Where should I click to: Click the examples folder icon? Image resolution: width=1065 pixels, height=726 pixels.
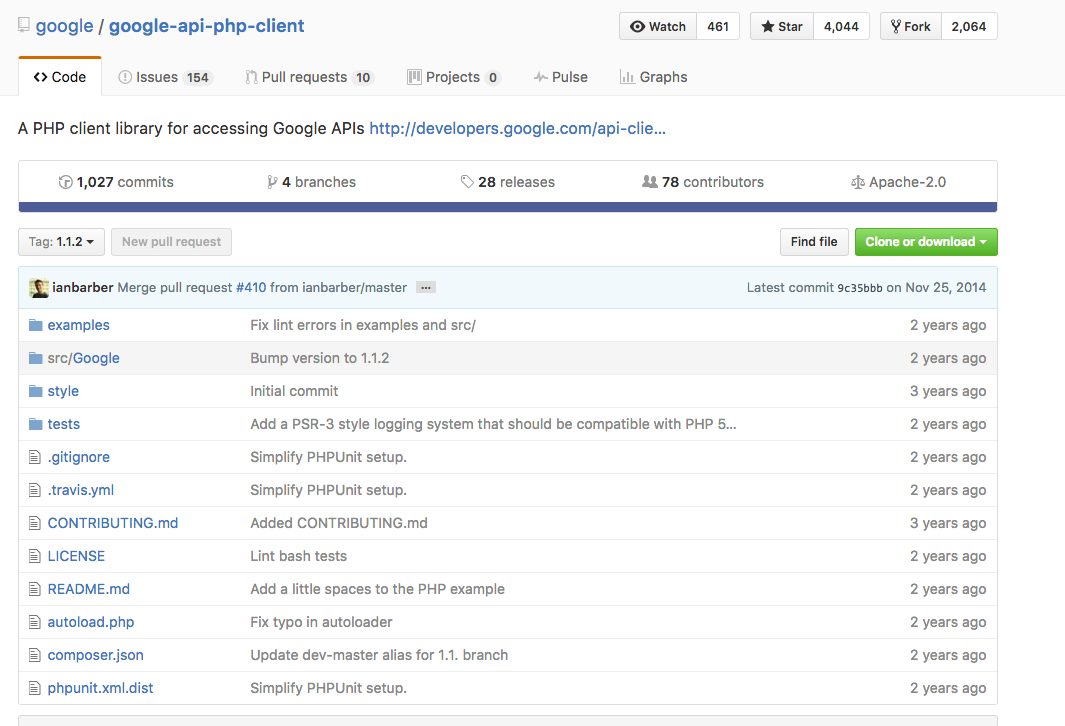36,325
